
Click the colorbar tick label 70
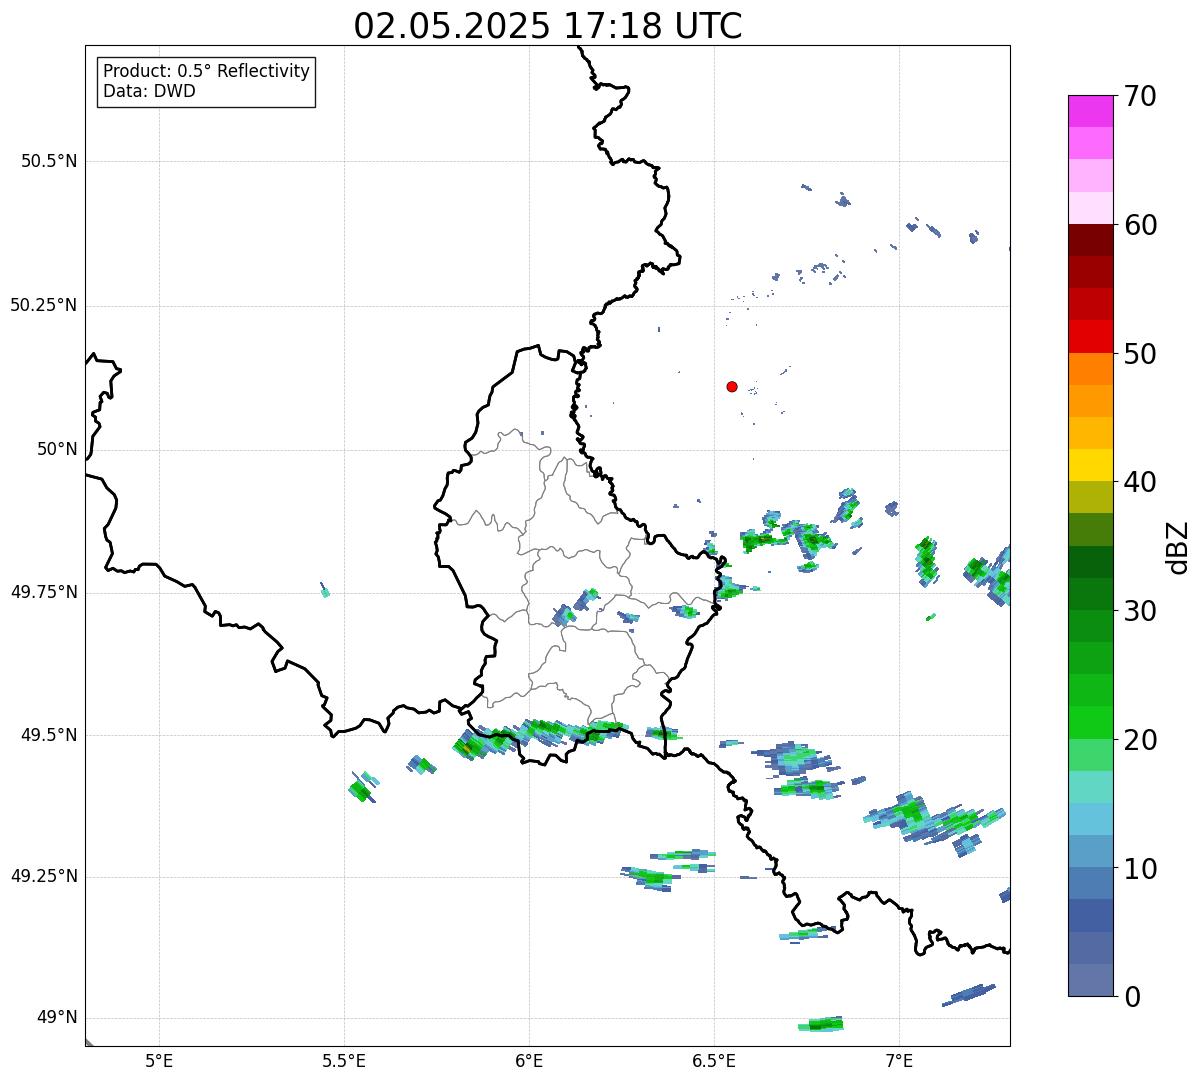click(1139, 96)
